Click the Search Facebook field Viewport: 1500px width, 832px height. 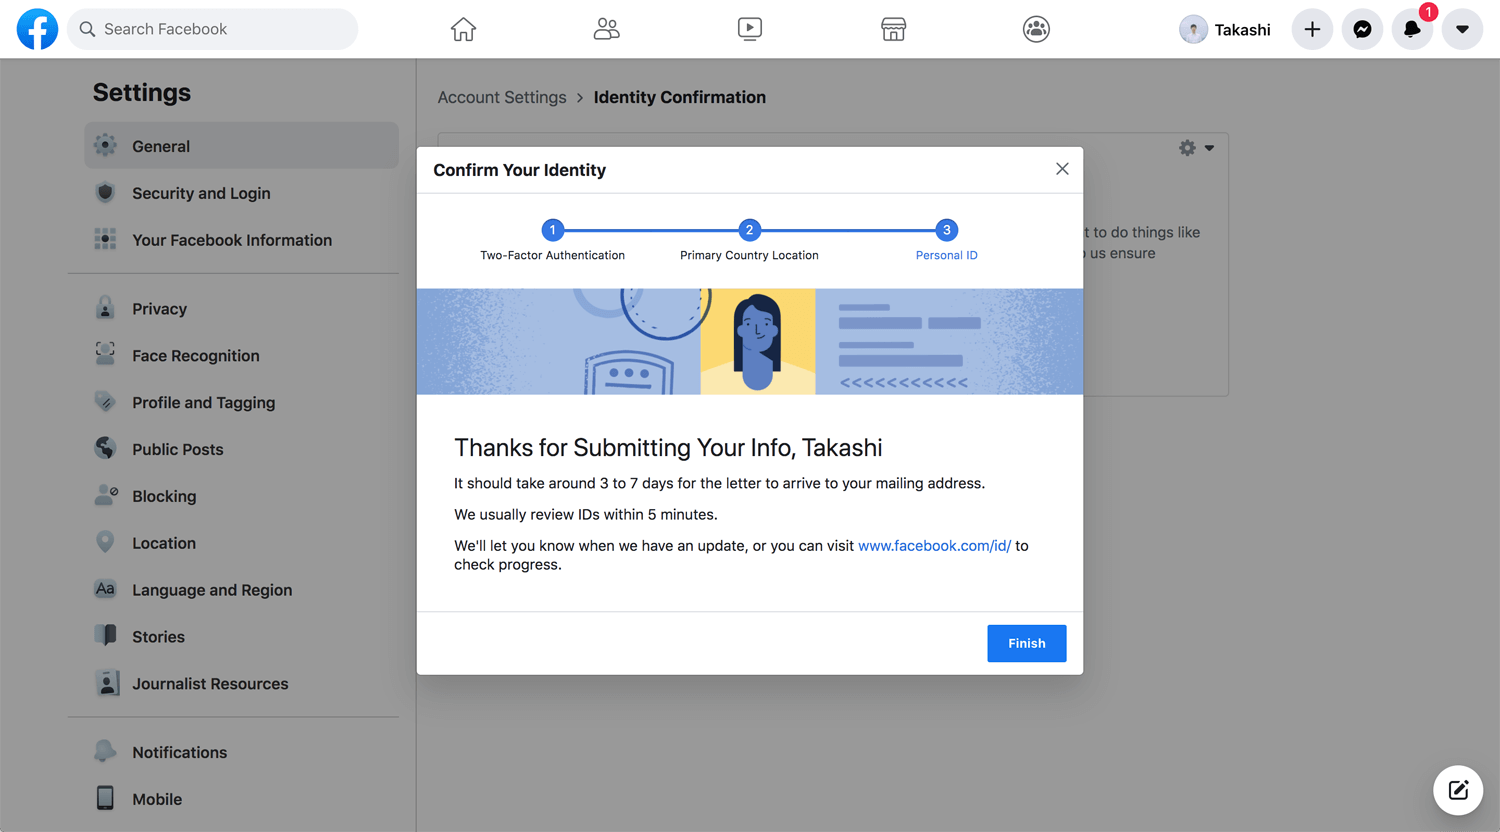[212, 29]
